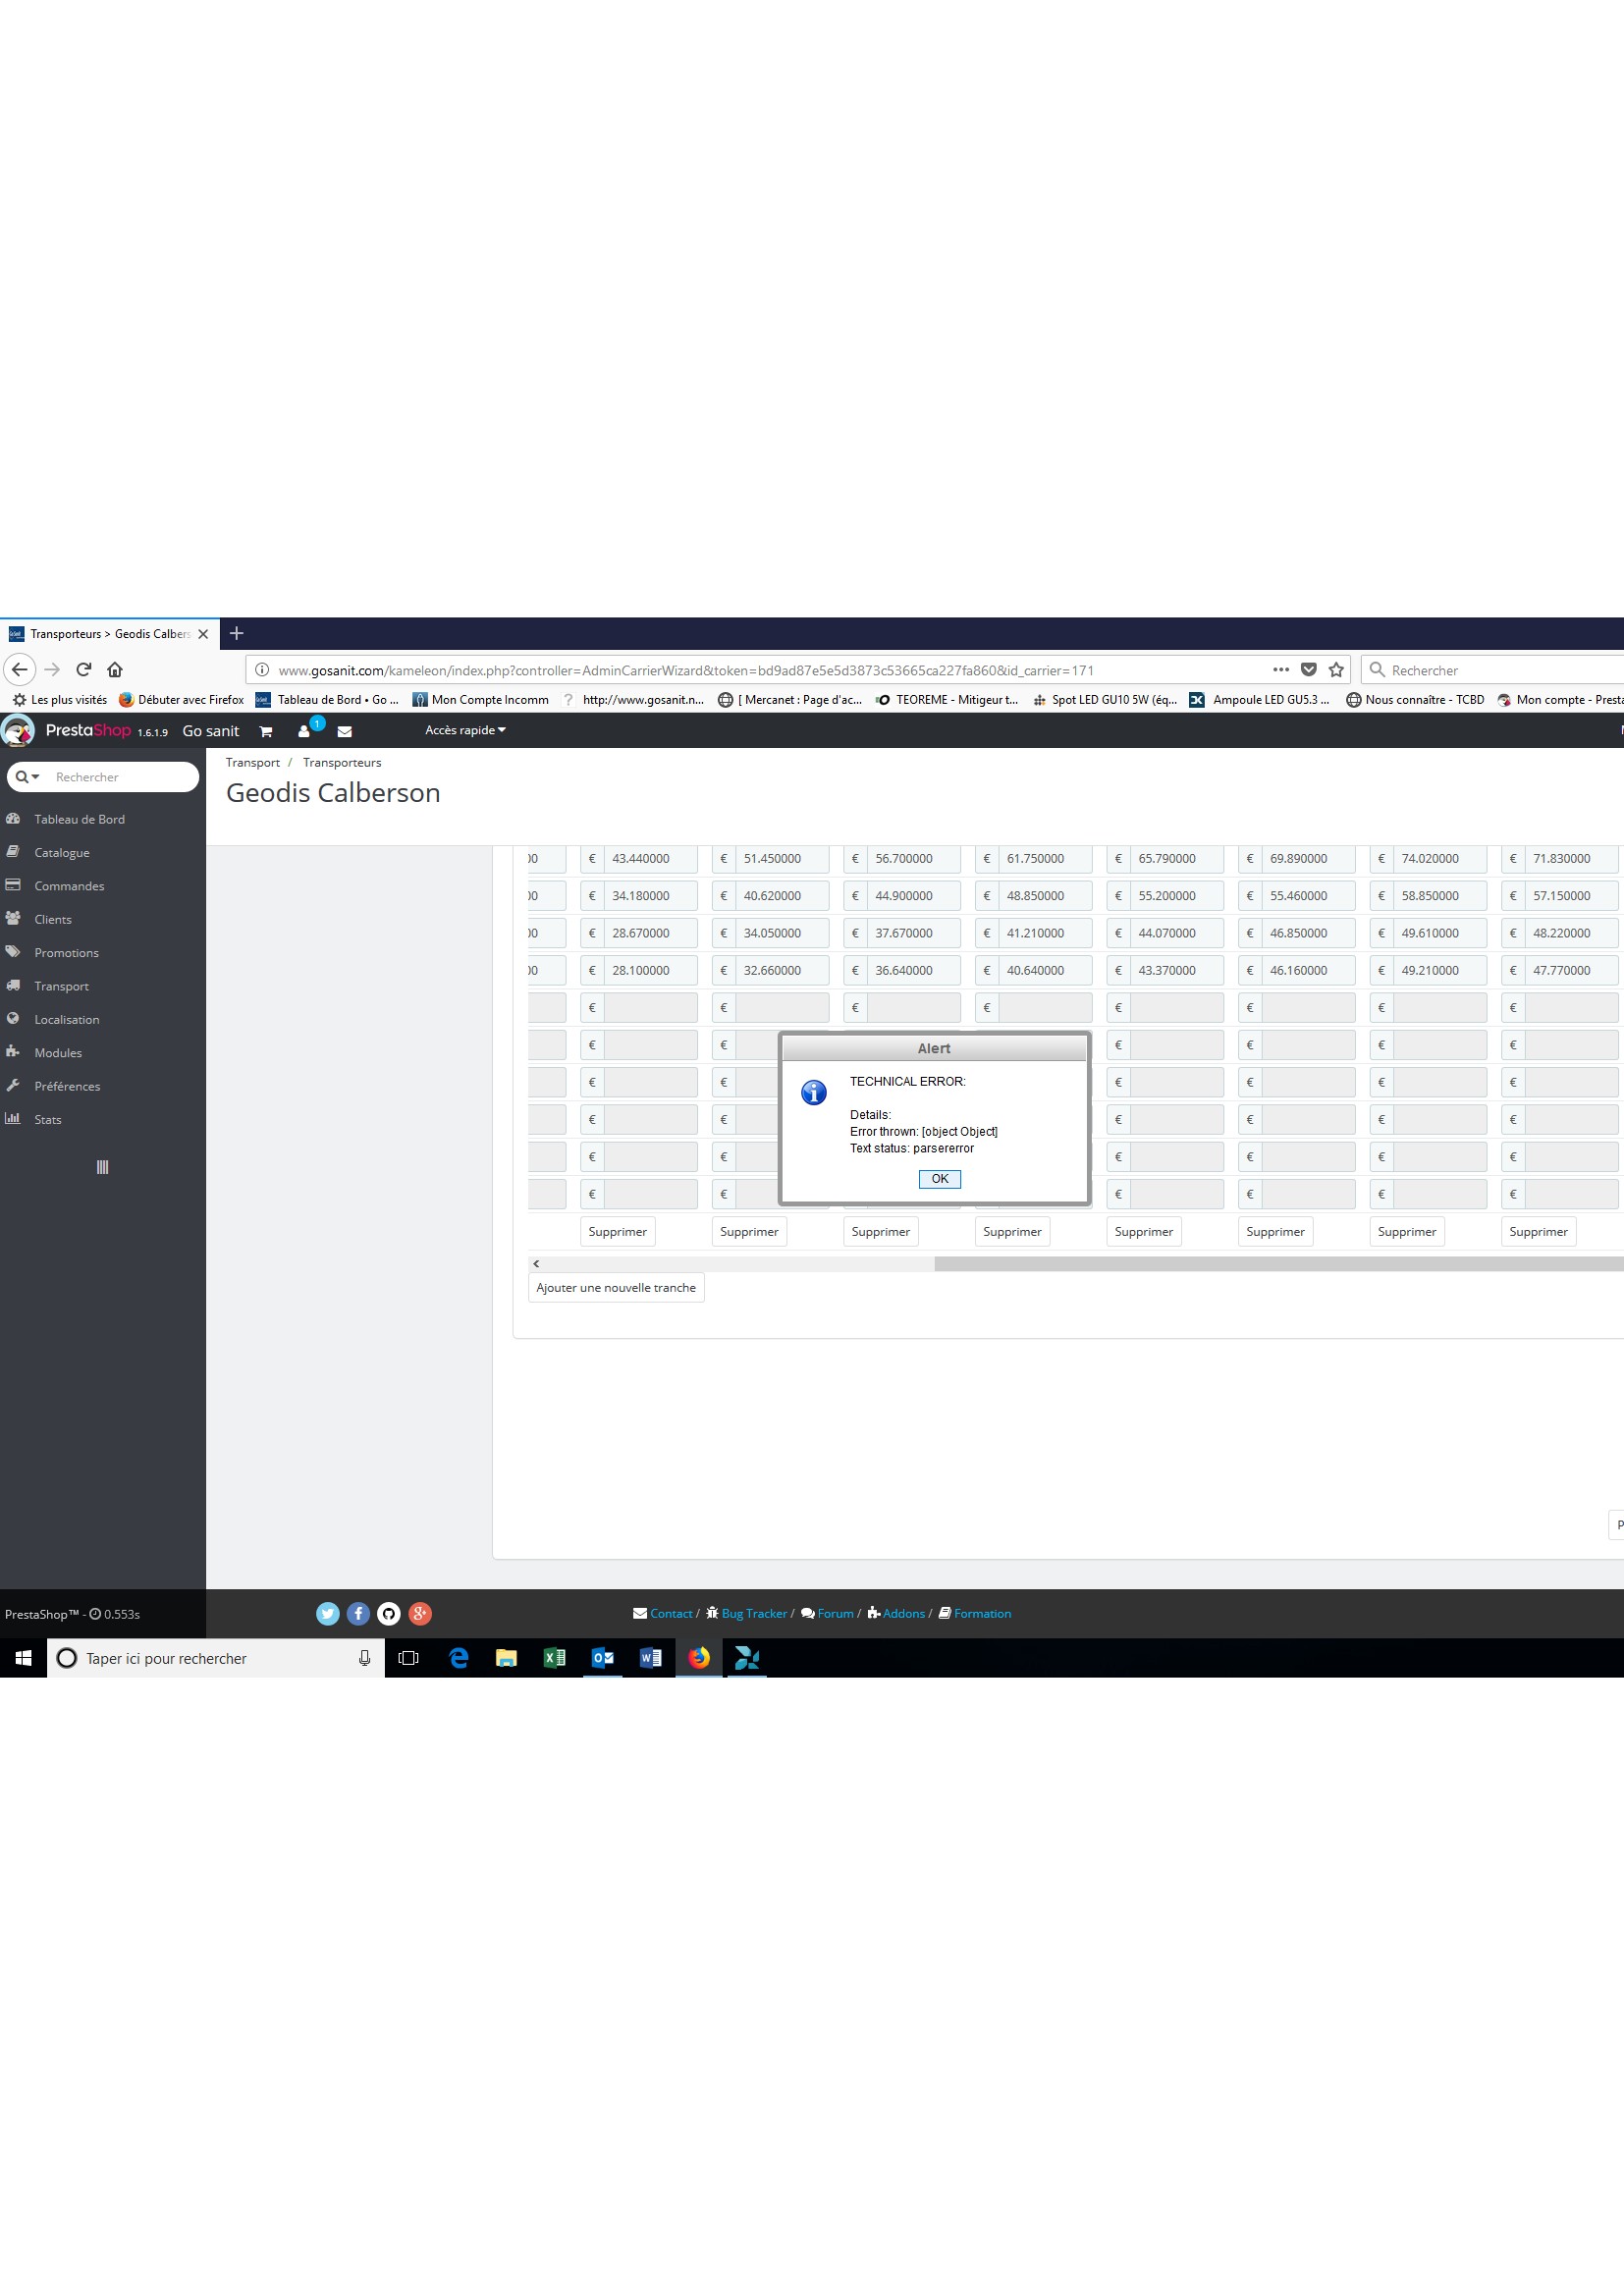Open the Twitter icon in the footer
This screenshot has height=2296, width=1624.
coord(328,1613)
